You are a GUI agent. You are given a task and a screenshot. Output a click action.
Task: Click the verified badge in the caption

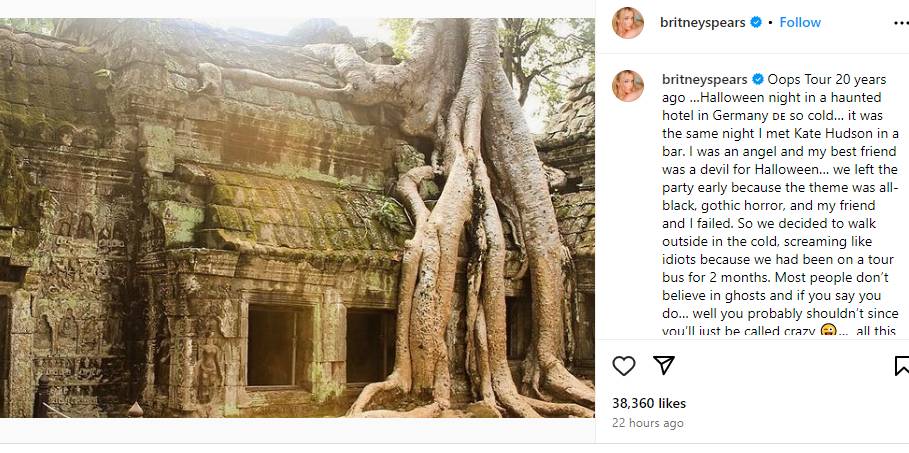coord(757,78)
